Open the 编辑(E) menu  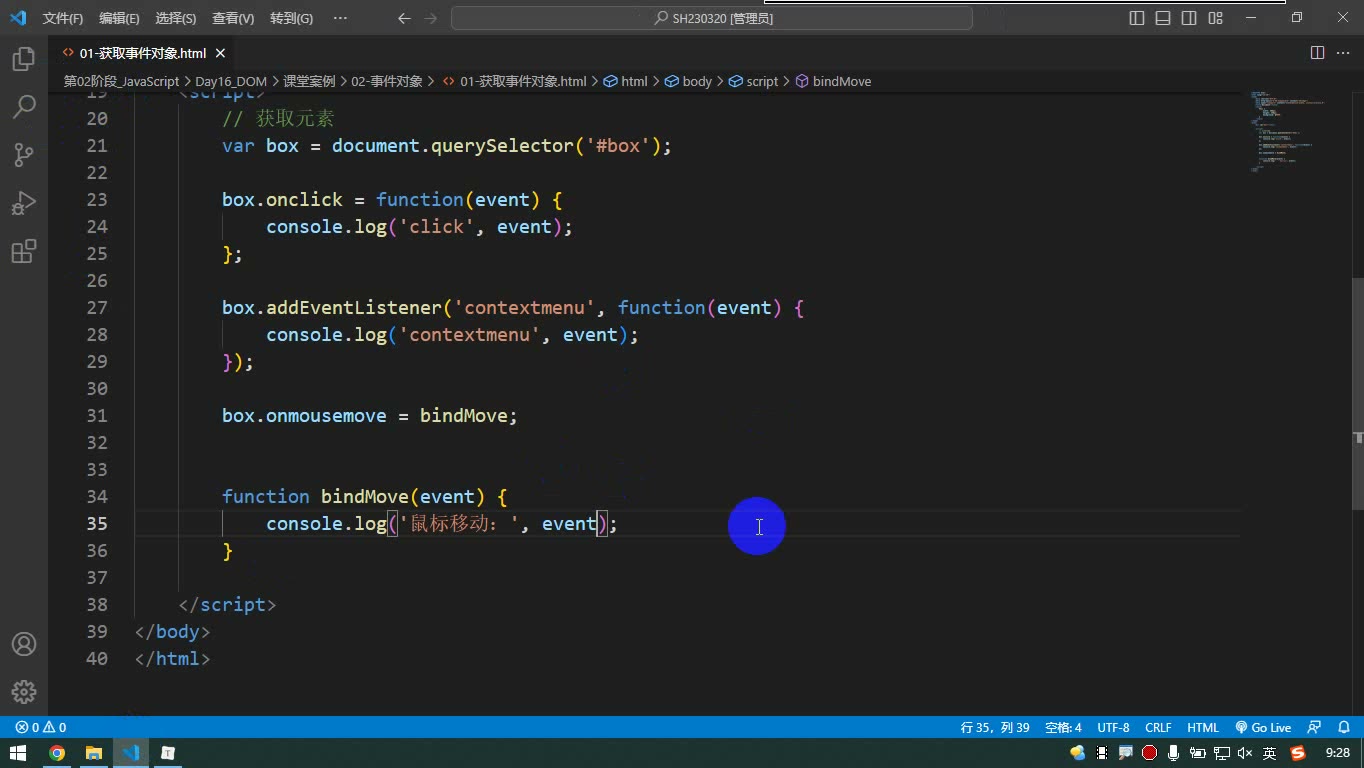coord(119,18)
